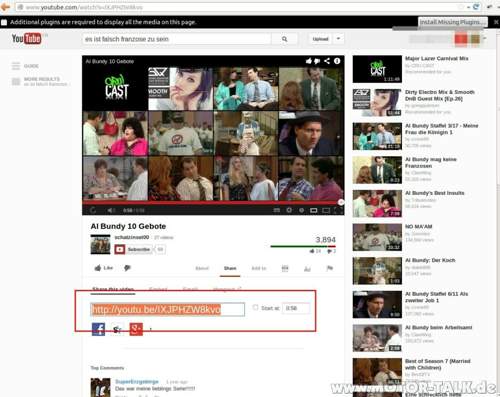Enter fullscreen in the video player
The image size is (500, 397).
coord(338,210)
